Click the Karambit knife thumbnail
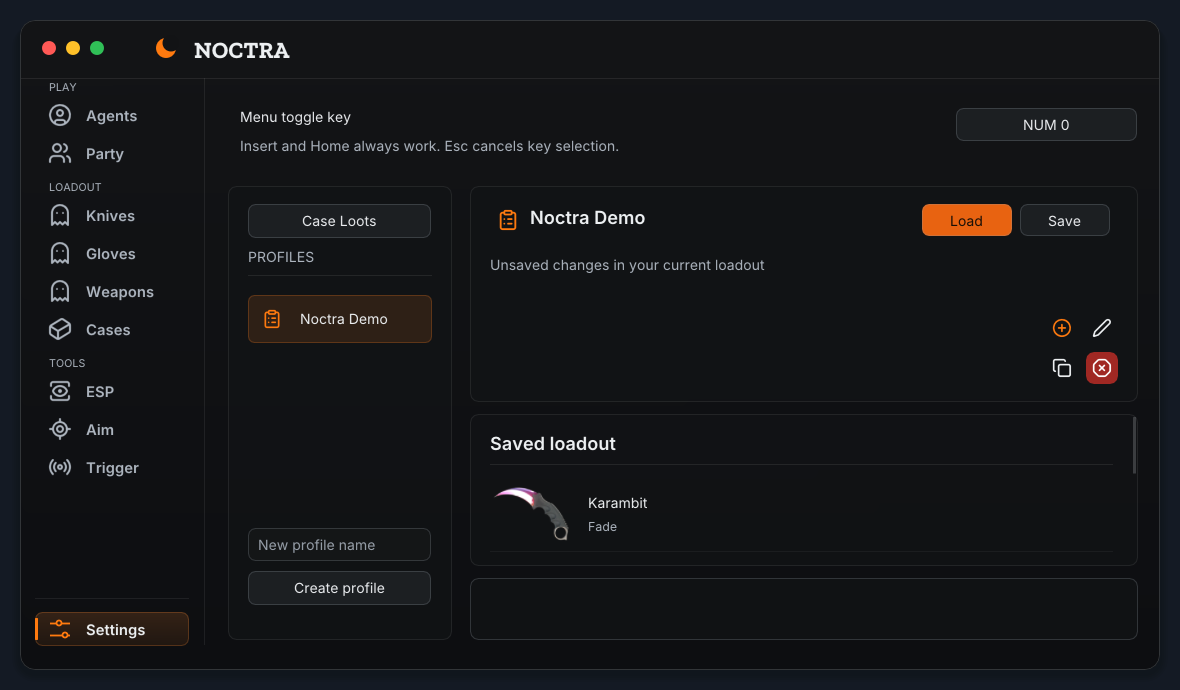Screen dimensions: 1180x690 pos(531,513)
